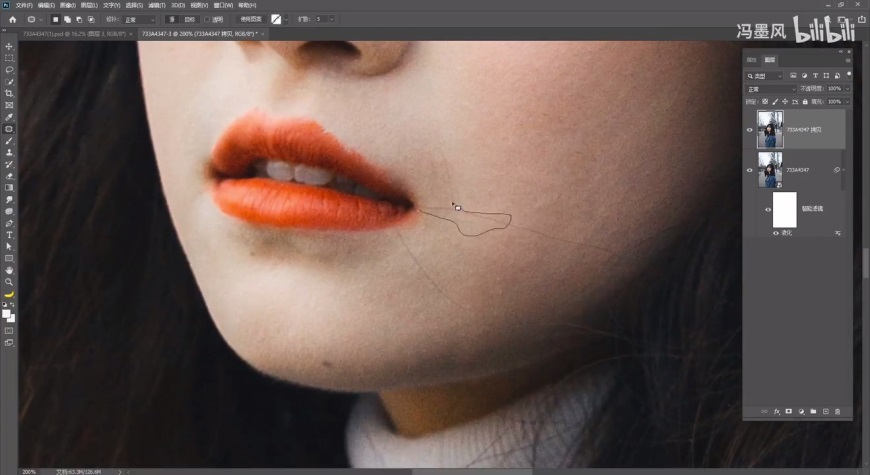Hide the 733A4347 smart object layer
This screenshot has width=870, height=475.
pyautogui.click(x=750, y=170)
